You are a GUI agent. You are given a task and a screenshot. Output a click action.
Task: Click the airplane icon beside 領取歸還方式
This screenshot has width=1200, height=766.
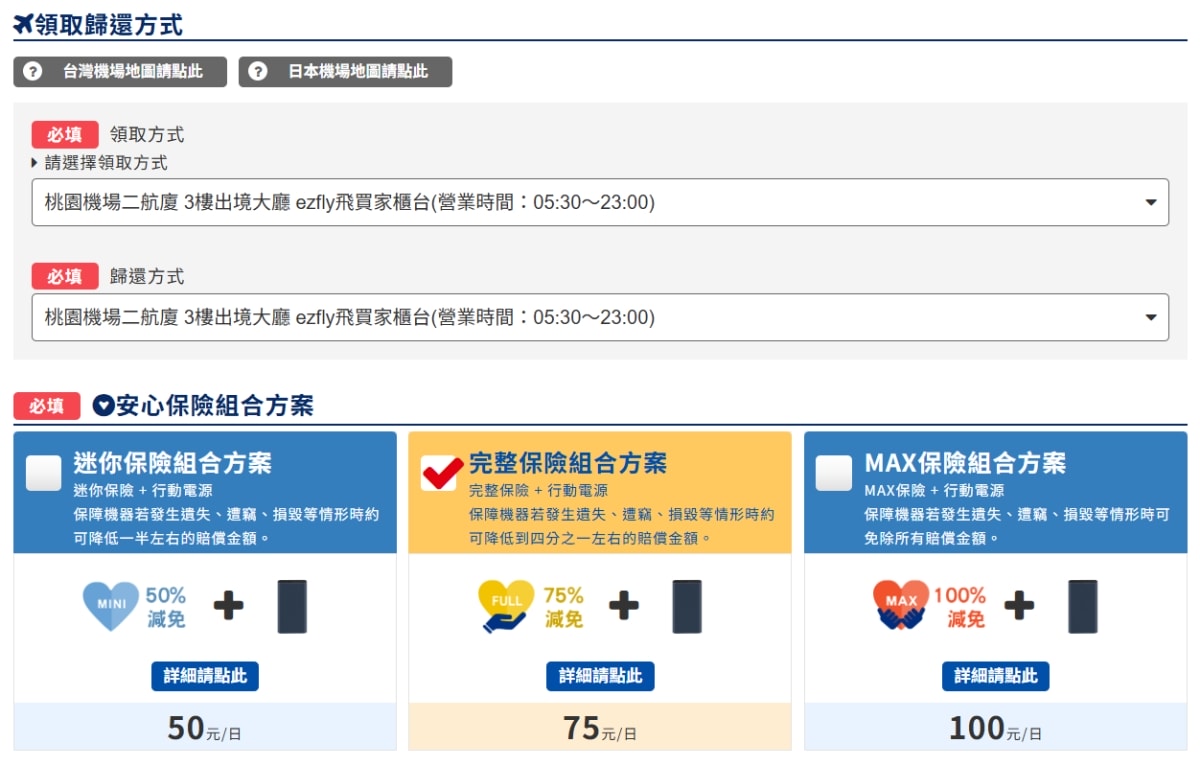23,24
